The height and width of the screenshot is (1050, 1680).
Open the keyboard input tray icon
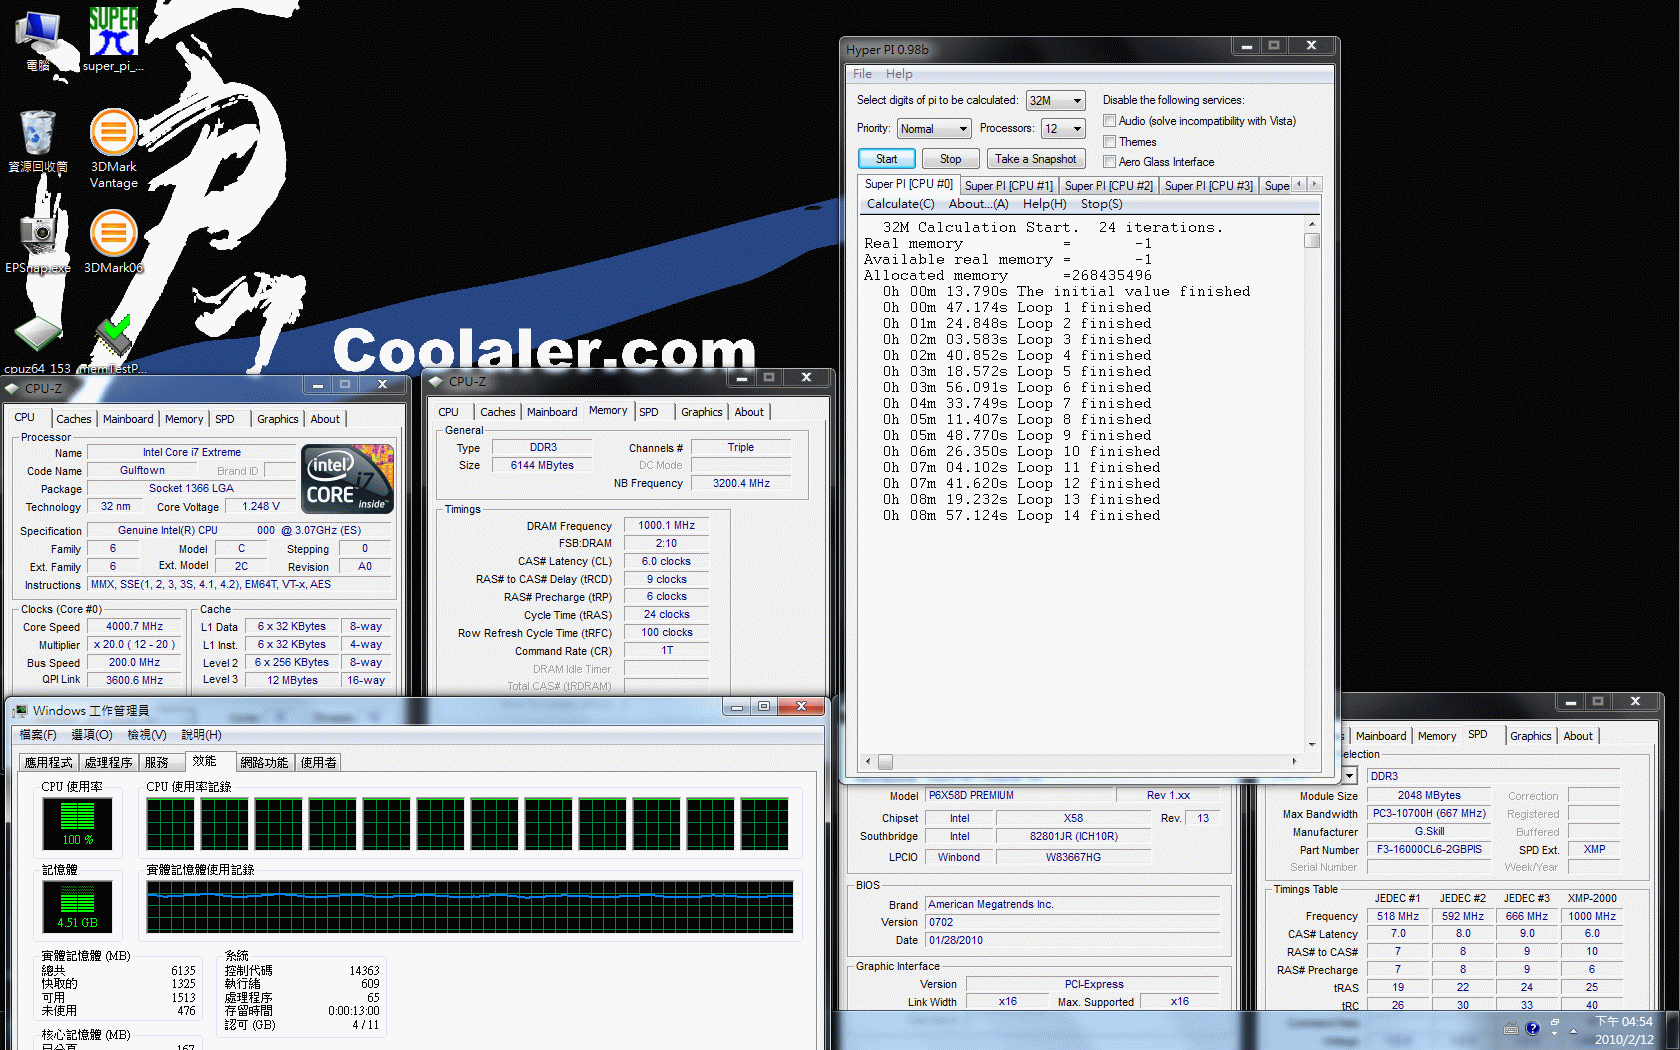(1511, 1029)
